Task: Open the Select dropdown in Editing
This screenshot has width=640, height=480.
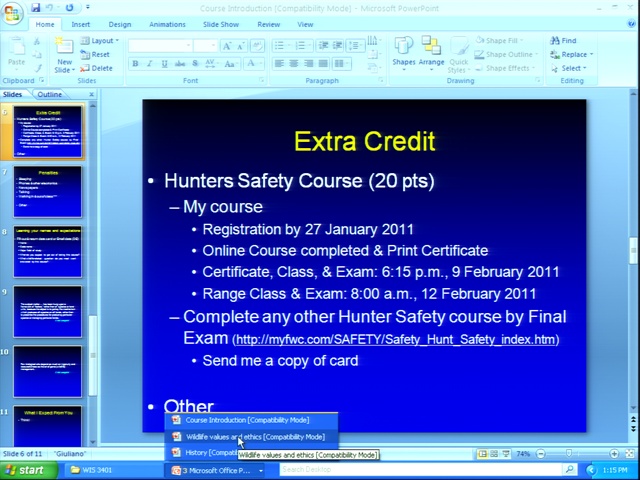Action: click(x=569, y=68)
